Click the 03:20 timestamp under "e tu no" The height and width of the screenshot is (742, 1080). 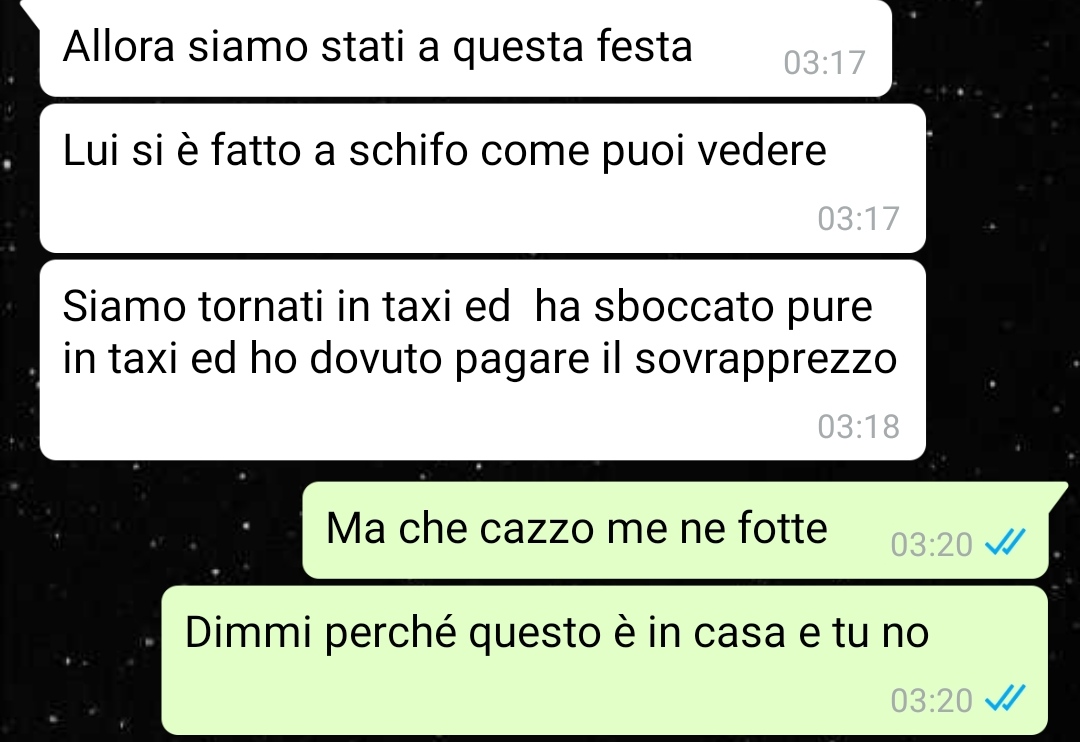click(931, 701)
